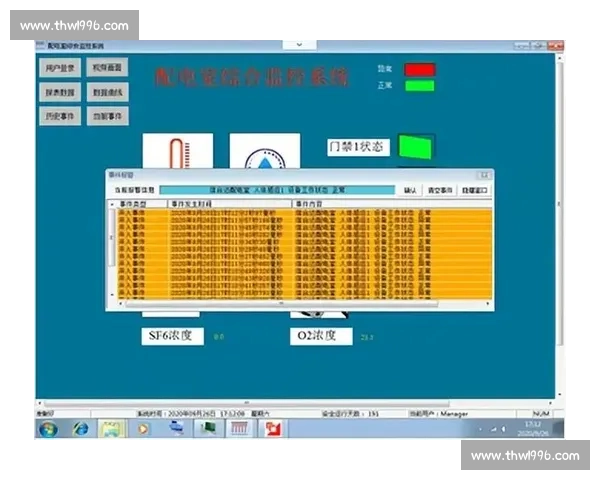Click the 当前用户 Manager status entry

coord(439,414)
